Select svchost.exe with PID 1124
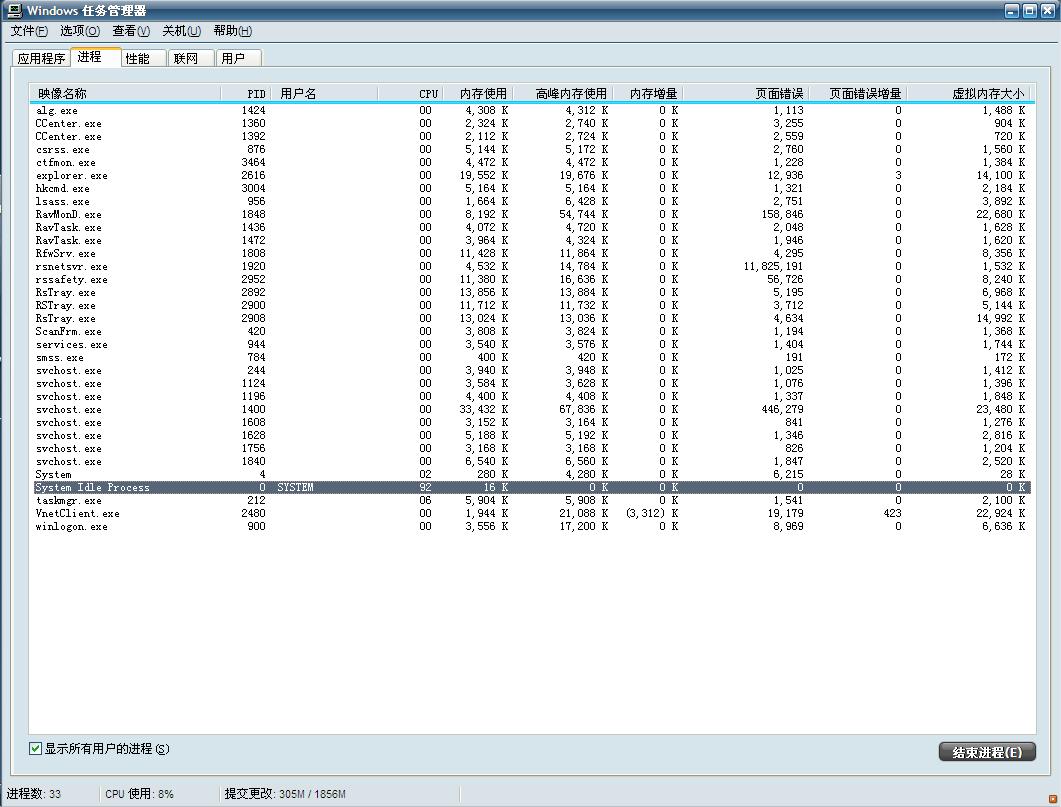1061x807 pixels. [x=531, y=384]
